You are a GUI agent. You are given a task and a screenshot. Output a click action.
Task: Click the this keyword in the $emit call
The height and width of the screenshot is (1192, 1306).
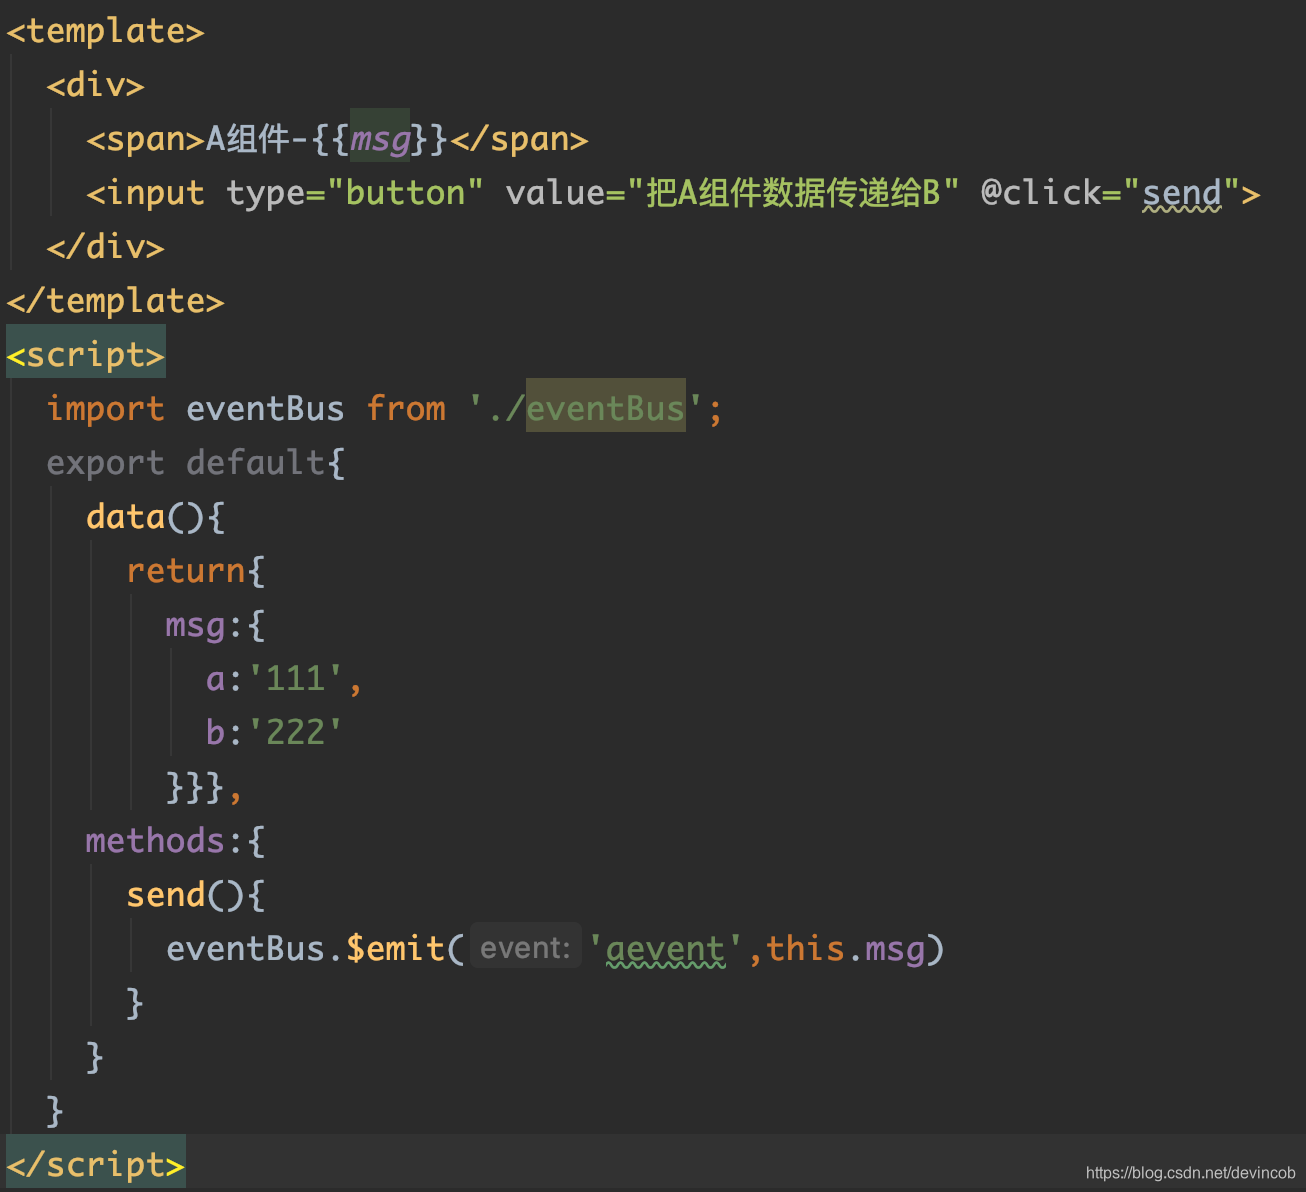point(805,949)
